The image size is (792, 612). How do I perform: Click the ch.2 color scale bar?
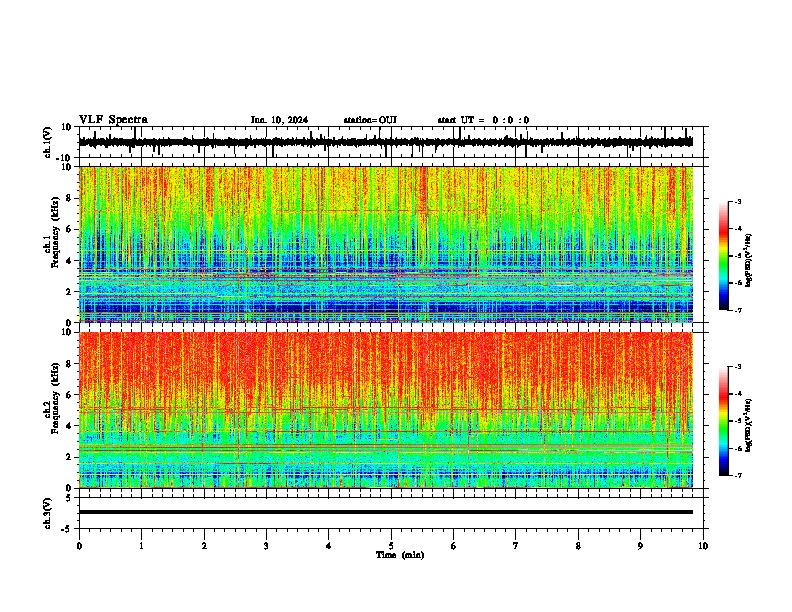click(x=723, y=421)
